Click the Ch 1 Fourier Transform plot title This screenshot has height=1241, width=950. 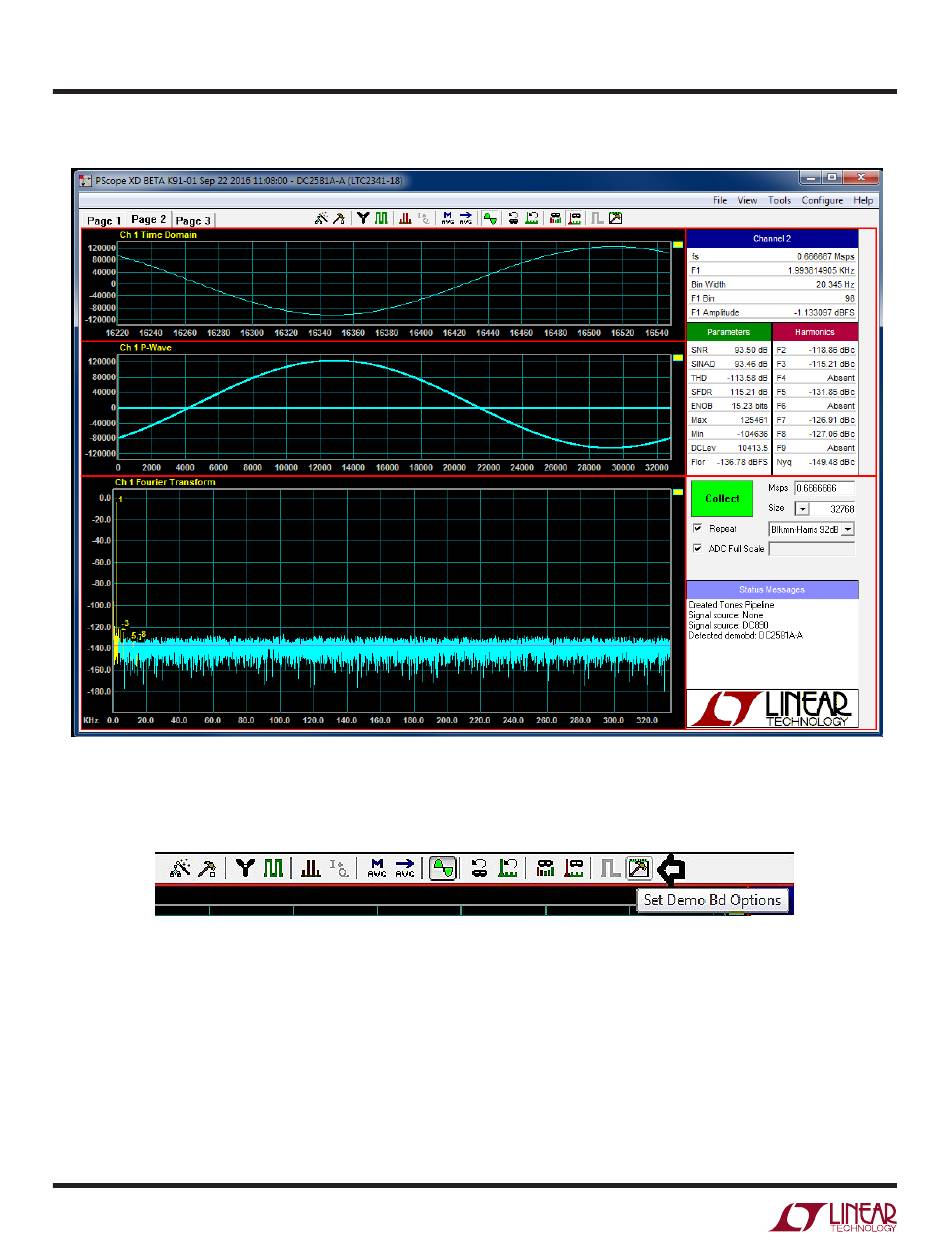pyautogui.click(x=167, y=482)
